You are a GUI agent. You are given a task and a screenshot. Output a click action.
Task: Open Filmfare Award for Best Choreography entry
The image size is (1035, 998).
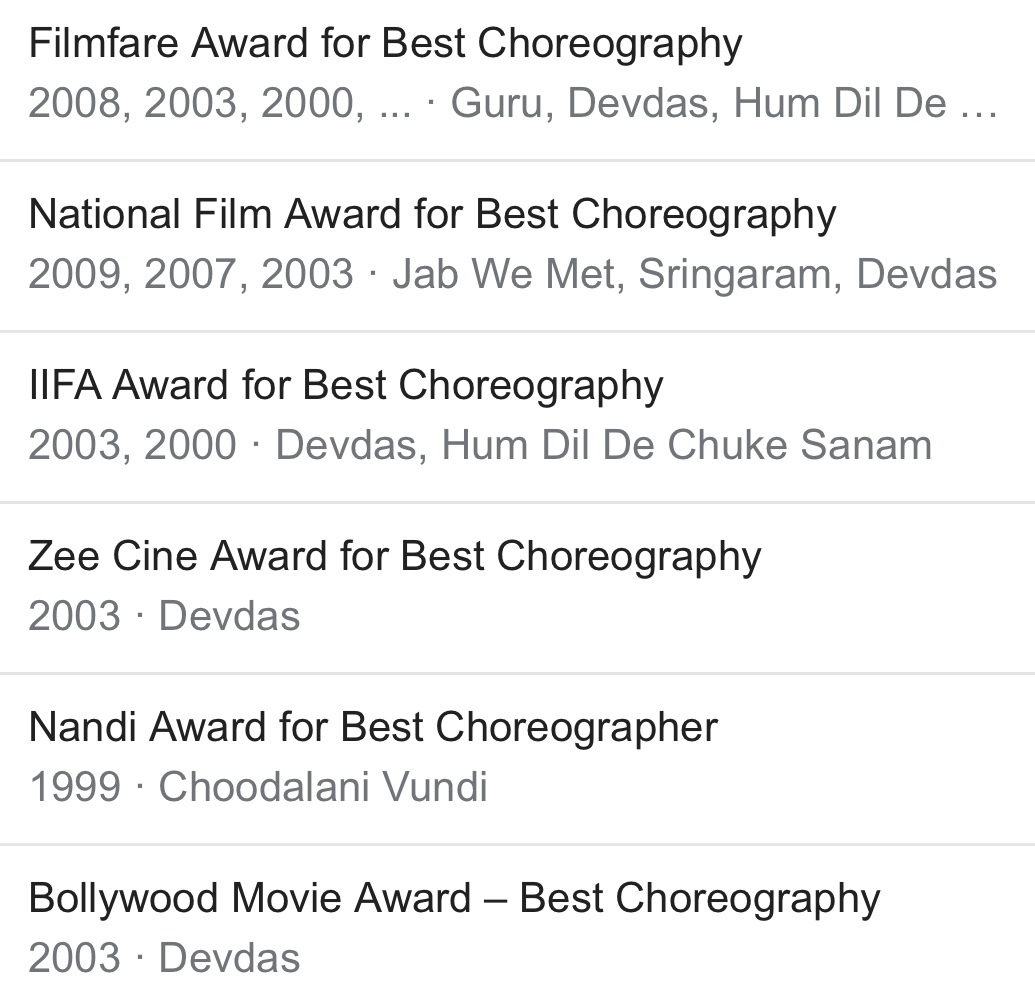click(x=385, y=44)
